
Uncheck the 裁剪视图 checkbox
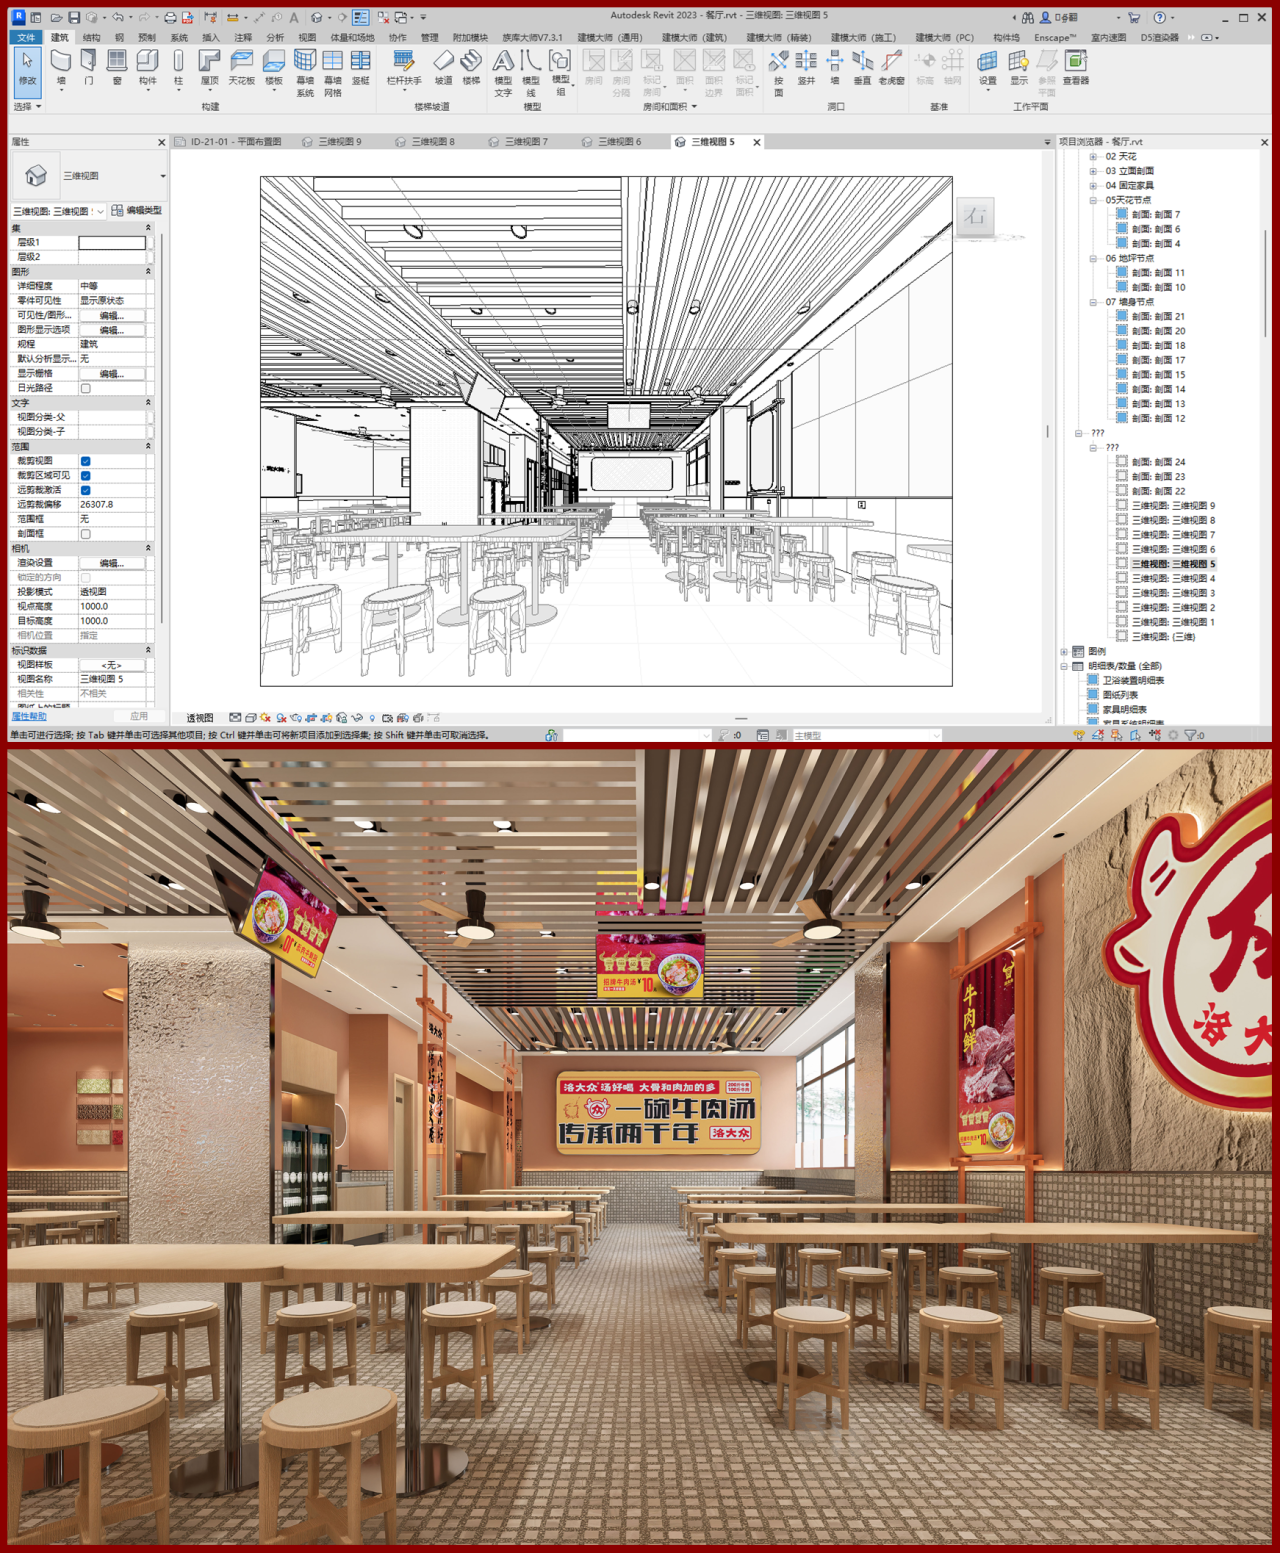click(x=86, y=461)
